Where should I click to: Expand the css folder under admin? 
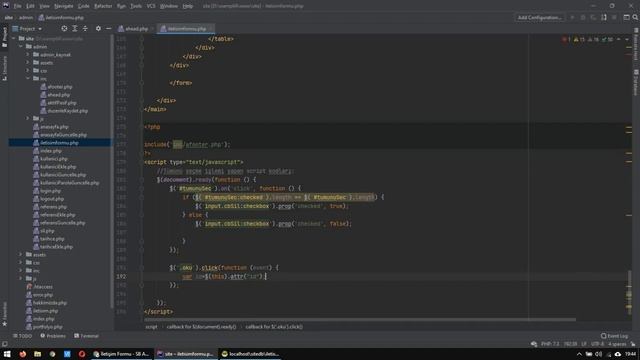point(28,71)
